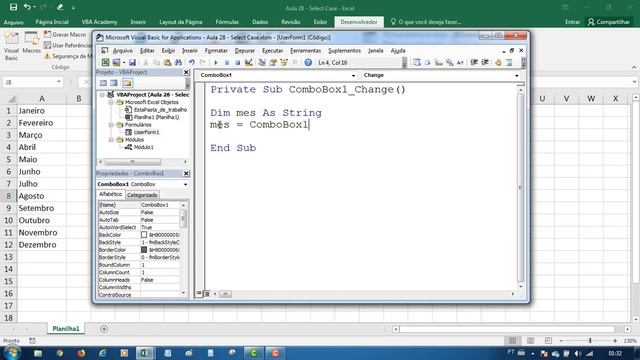Screen dimensions: 640x360
Task: Open the Ferramentas menu in VBA editor
Action: tap(305, 51)
